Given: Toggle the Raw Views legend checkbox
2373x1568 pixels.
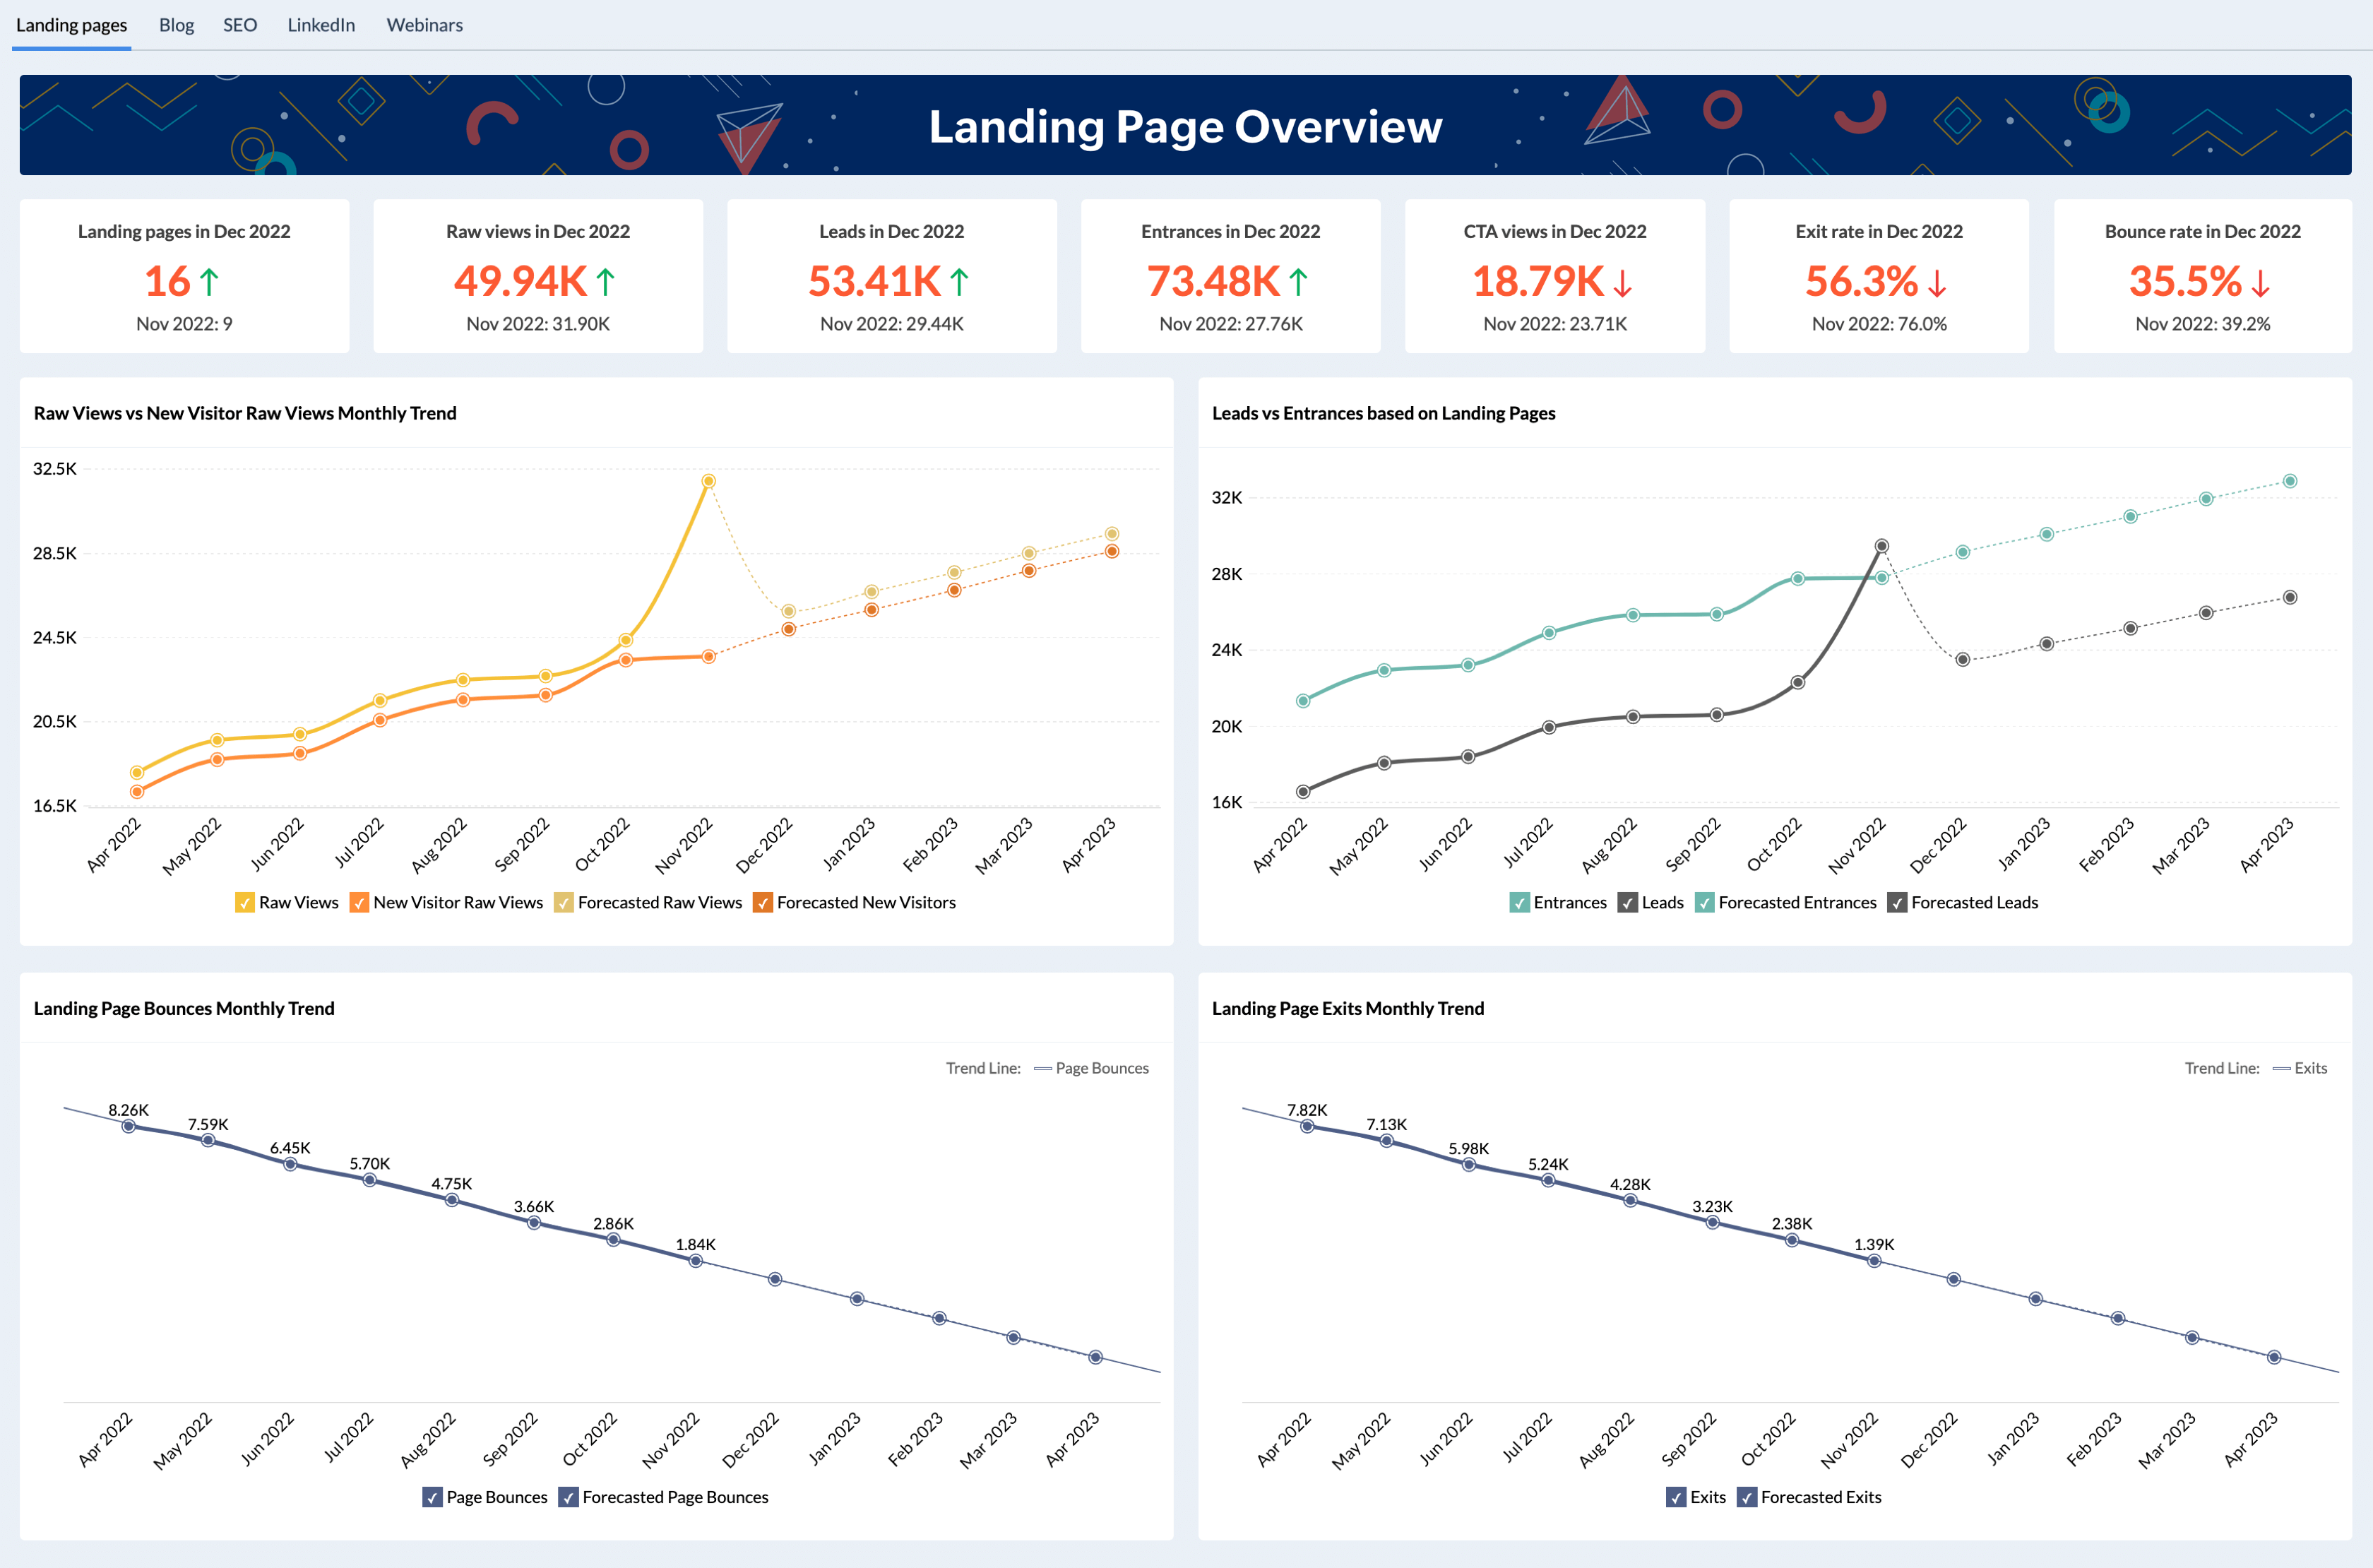Looking at the screenshot, I should point(244,903).
